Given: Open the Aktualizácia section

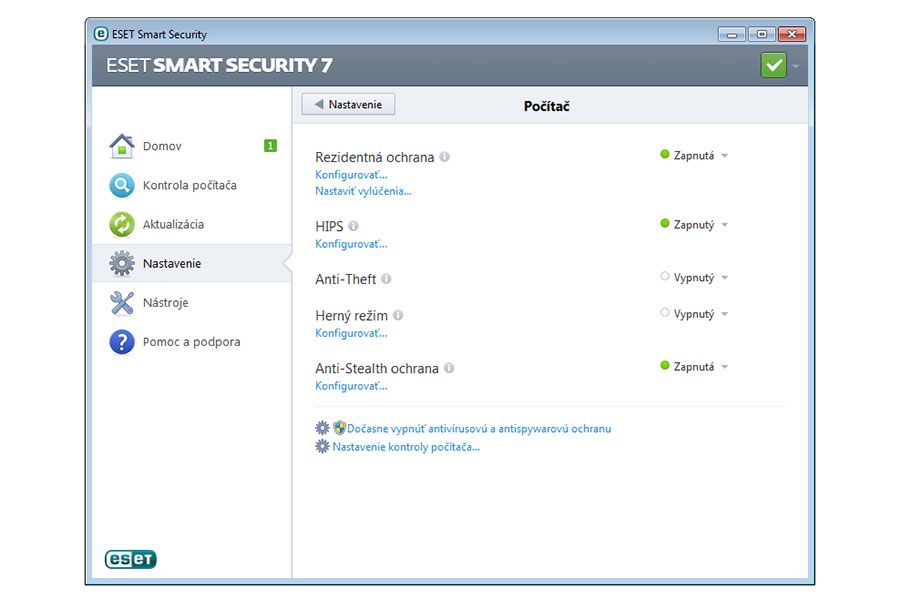Looking at the screenshot, I should coord(192,224).
